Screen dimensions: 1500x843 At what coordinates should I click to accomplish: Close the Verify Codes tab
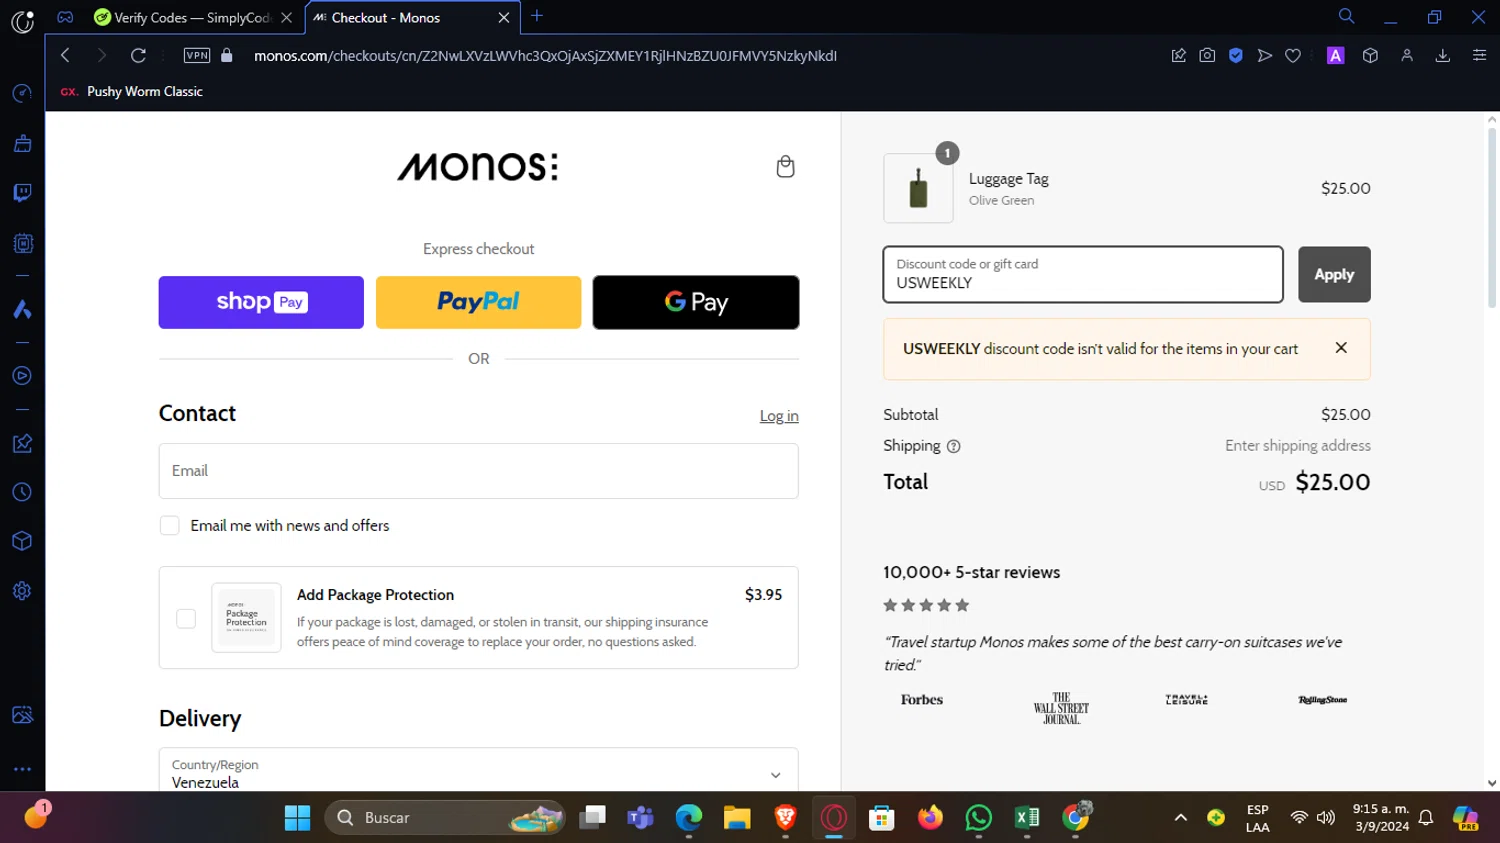(x=286, y=18)
